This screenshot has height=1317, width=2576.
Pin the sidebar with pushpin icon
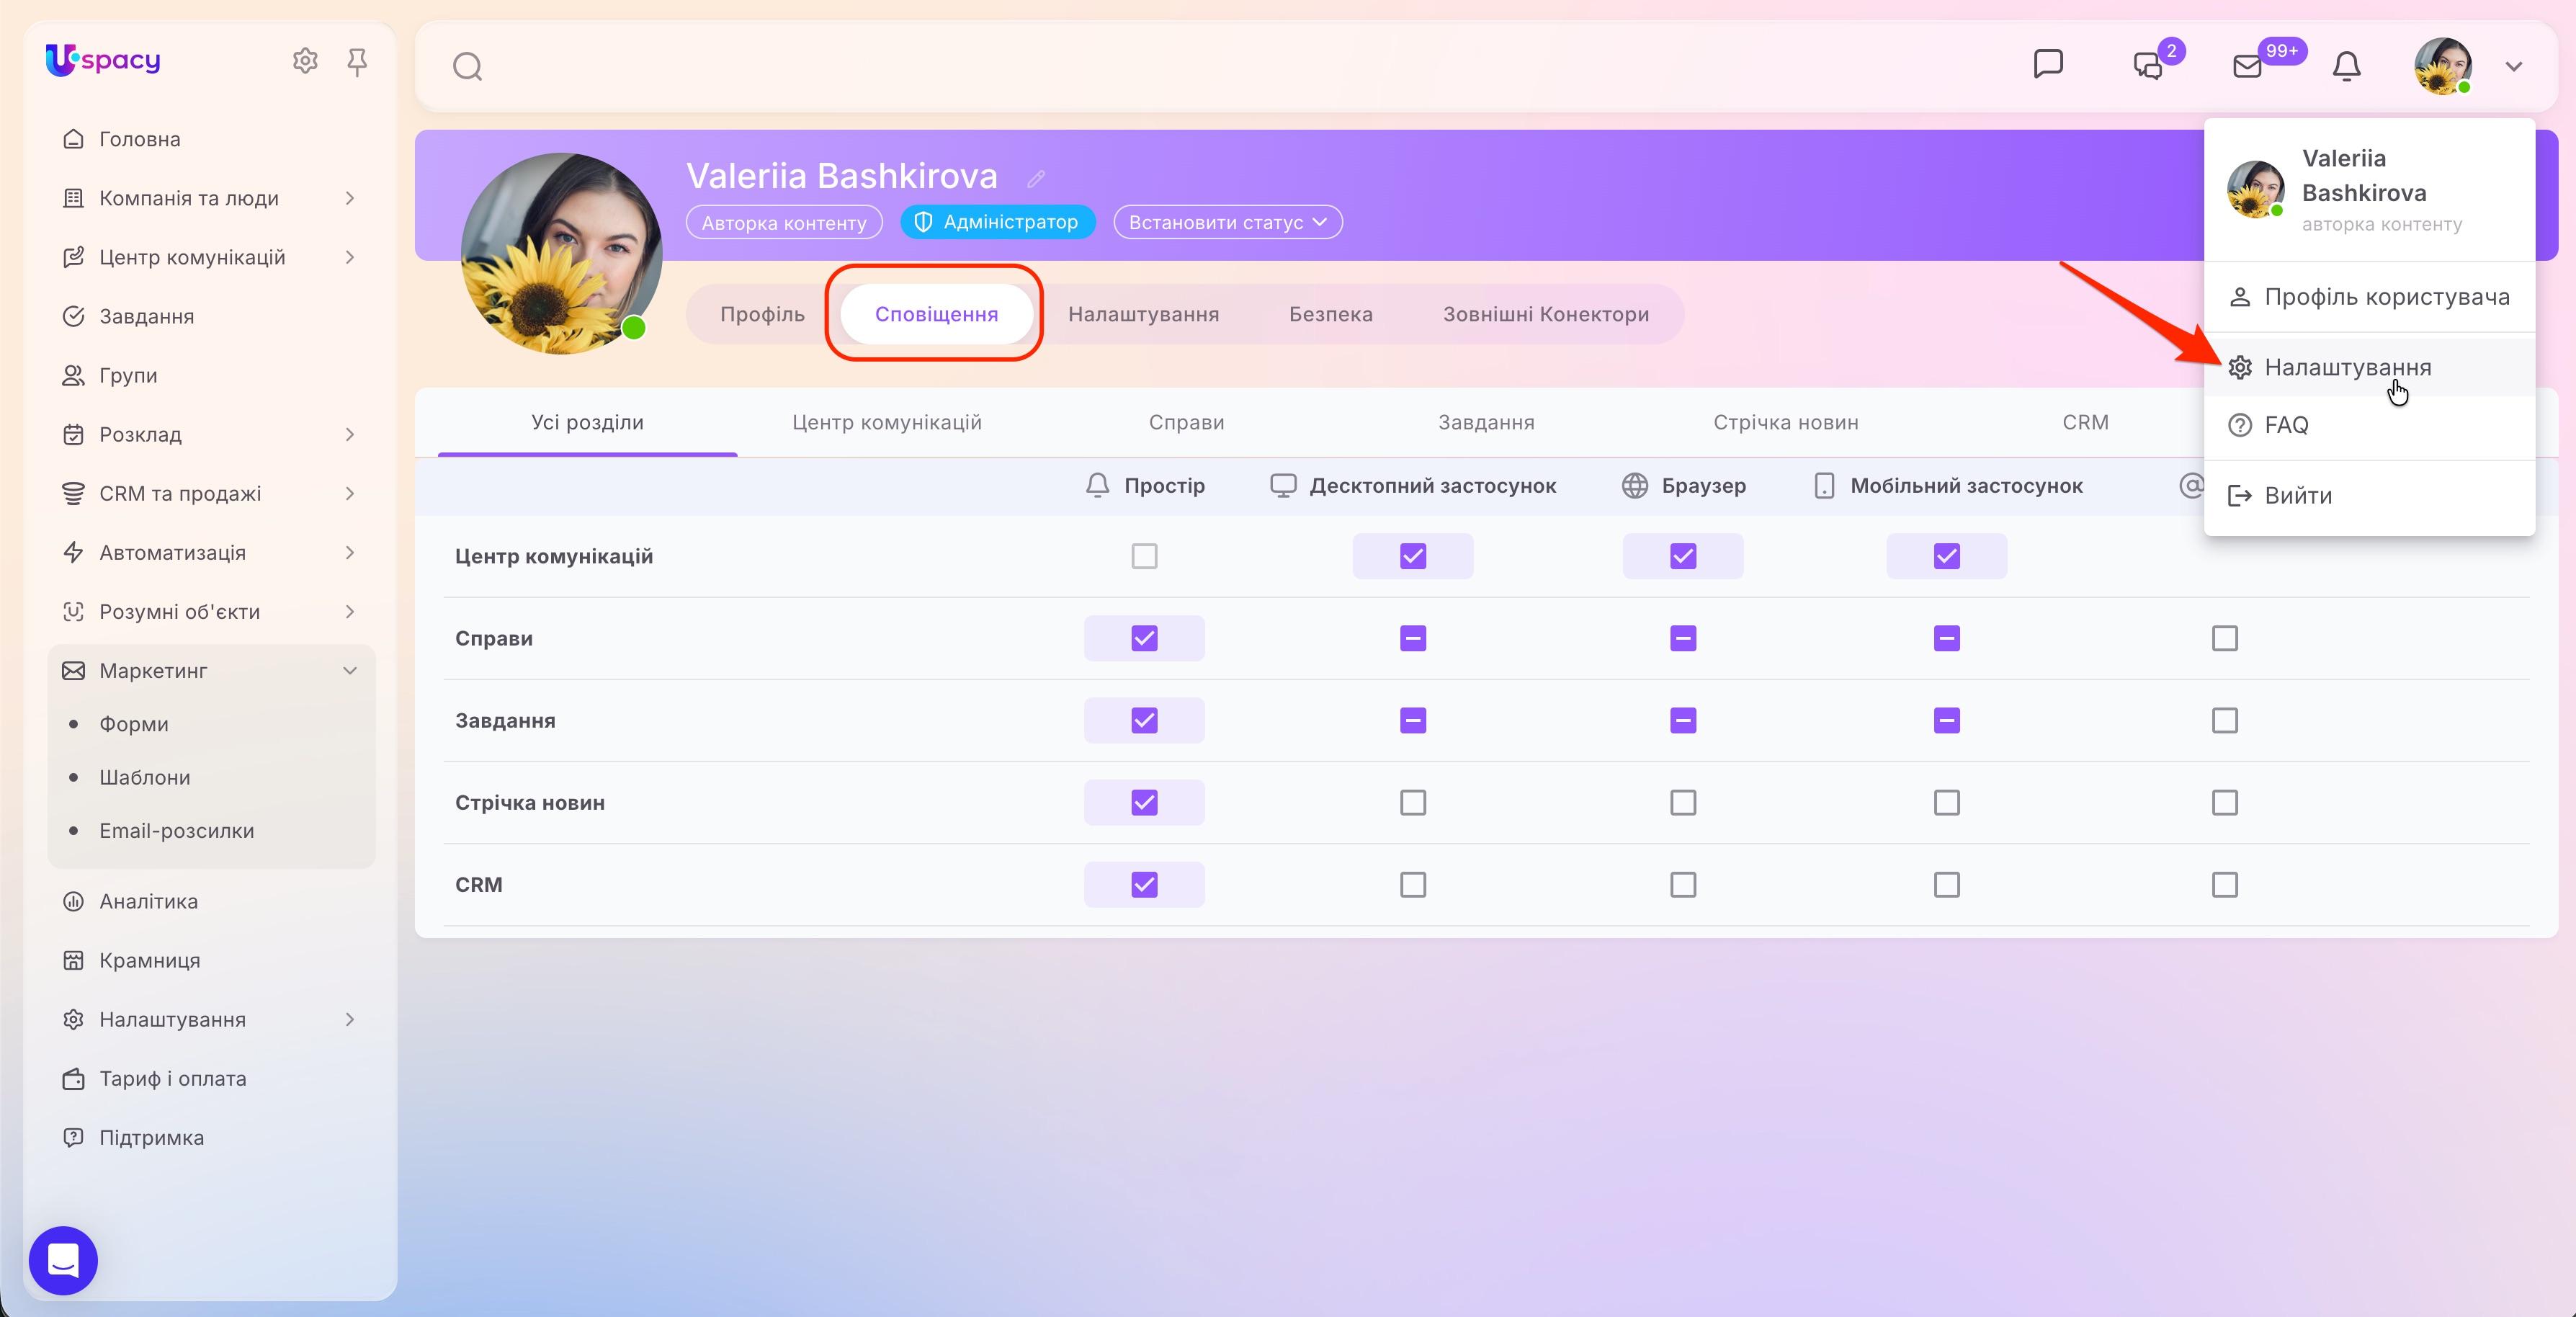(x=357, y=62)
